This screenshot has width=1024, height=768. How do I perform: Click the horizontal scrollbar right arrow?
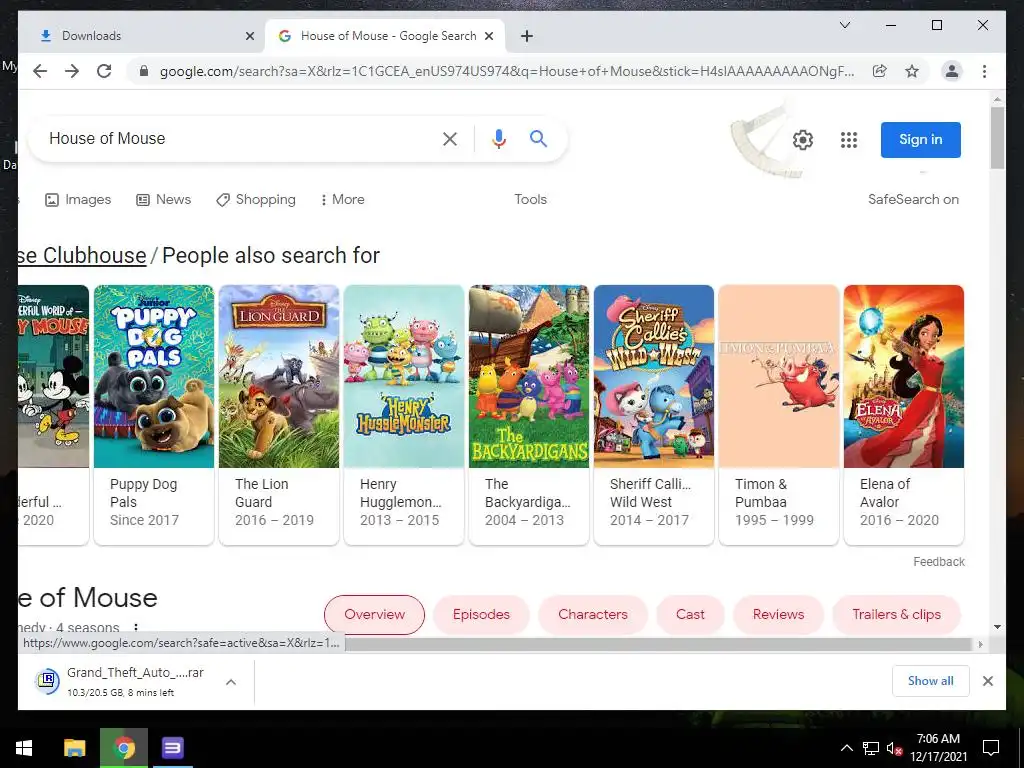980,644
